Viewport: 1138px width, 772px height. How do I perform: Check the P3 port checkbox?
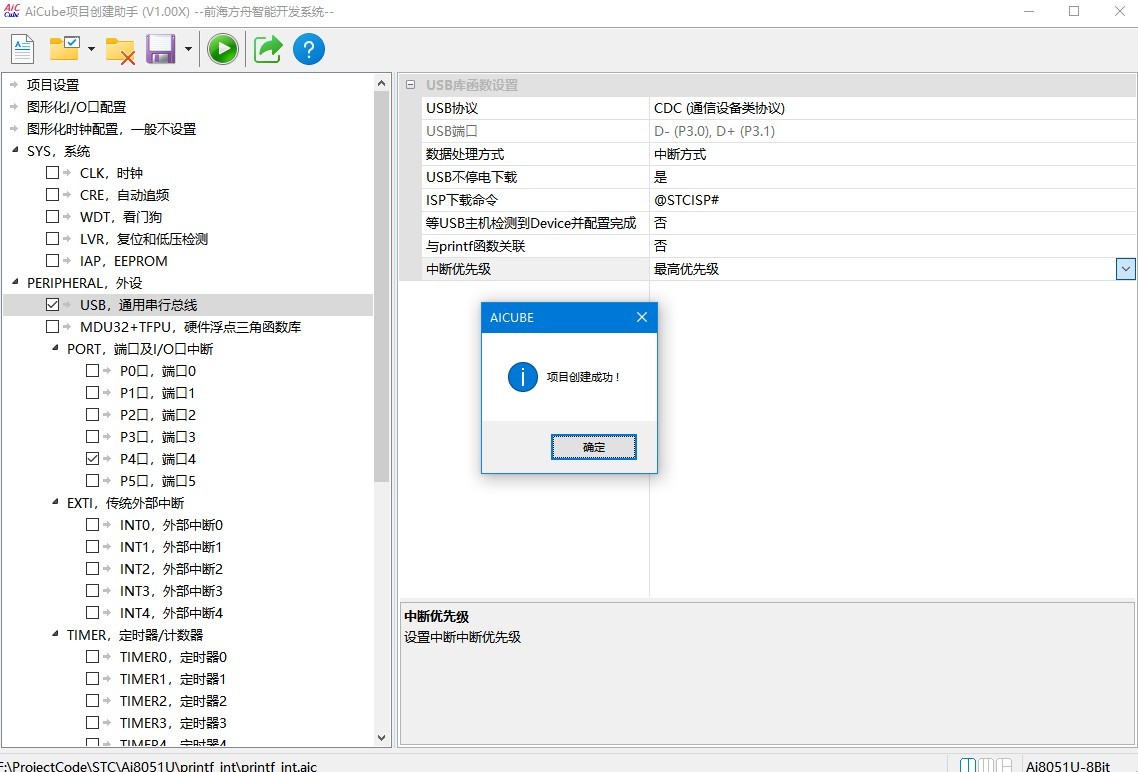(92, 436)
